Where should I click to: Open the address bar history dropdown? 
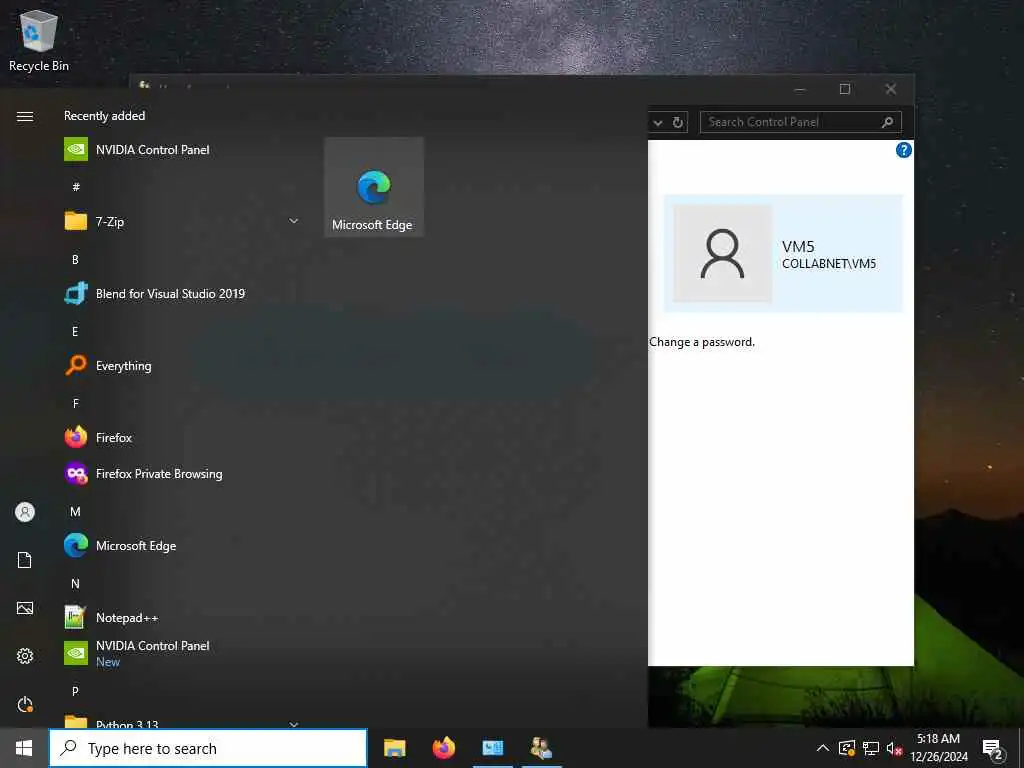pyautogui.click(x=658, y=122)
